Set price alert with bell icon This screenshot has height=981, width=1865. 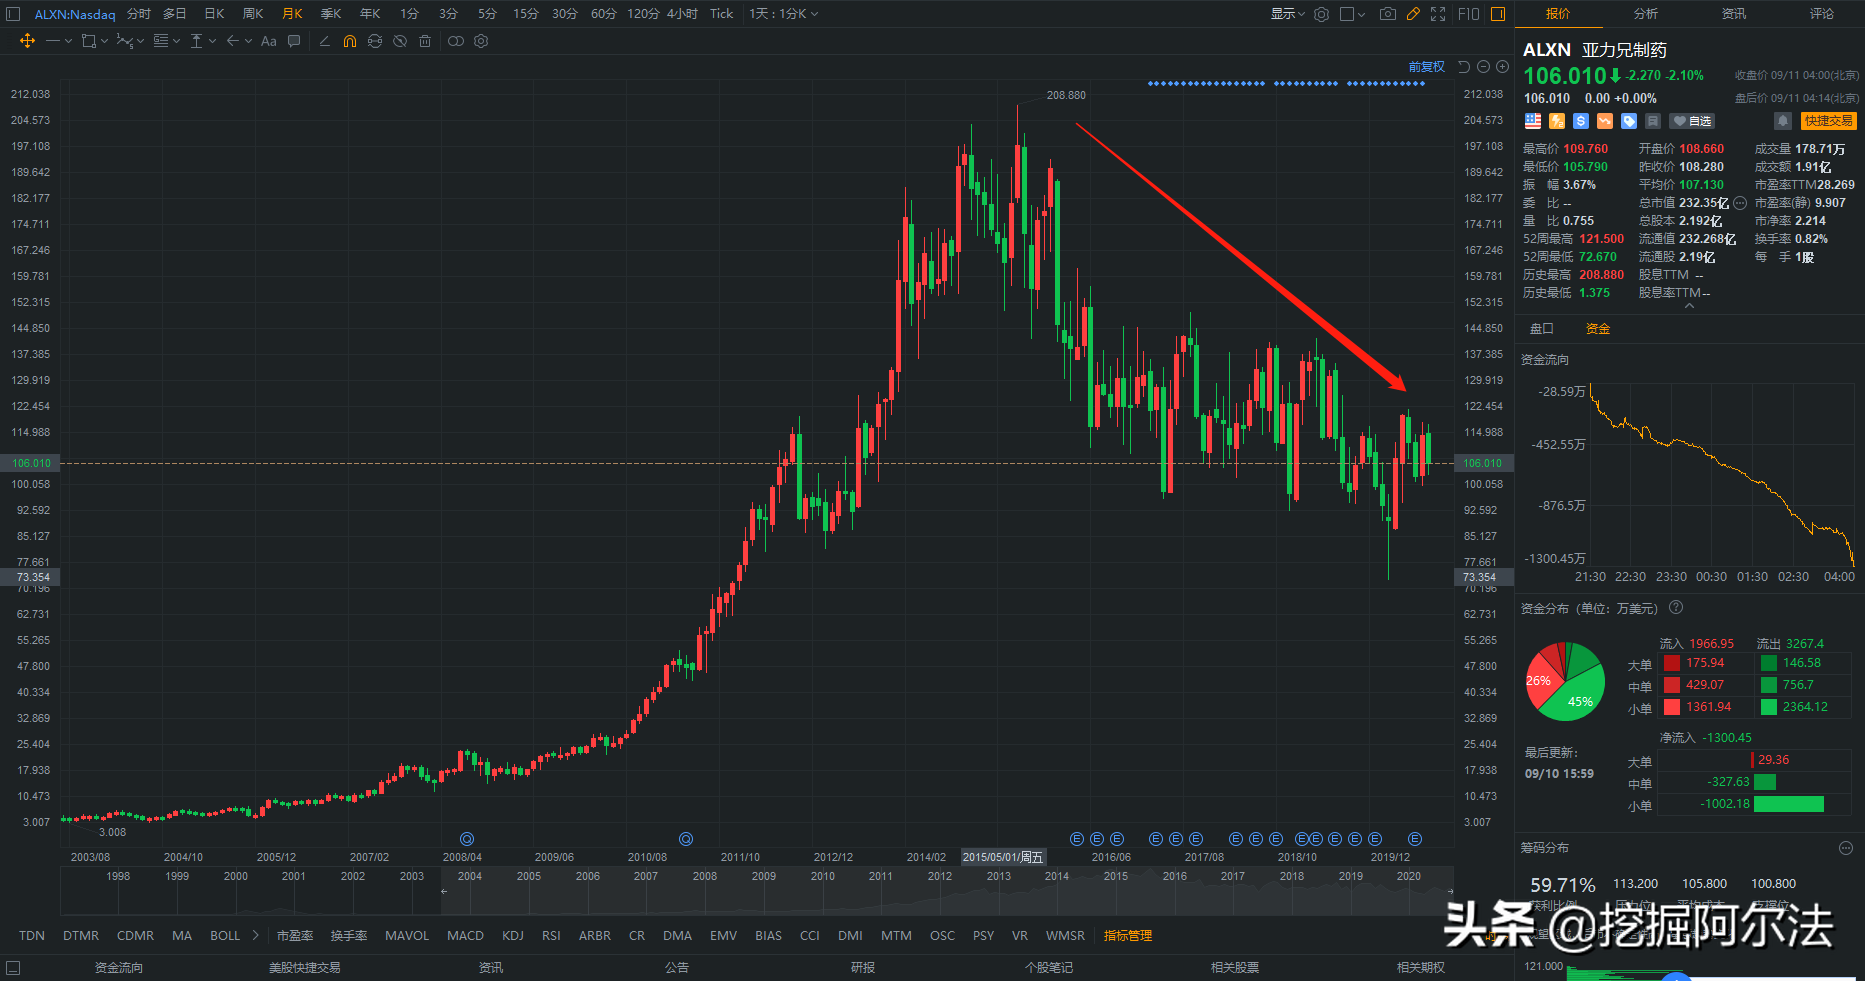click(x=1782, y=121)
